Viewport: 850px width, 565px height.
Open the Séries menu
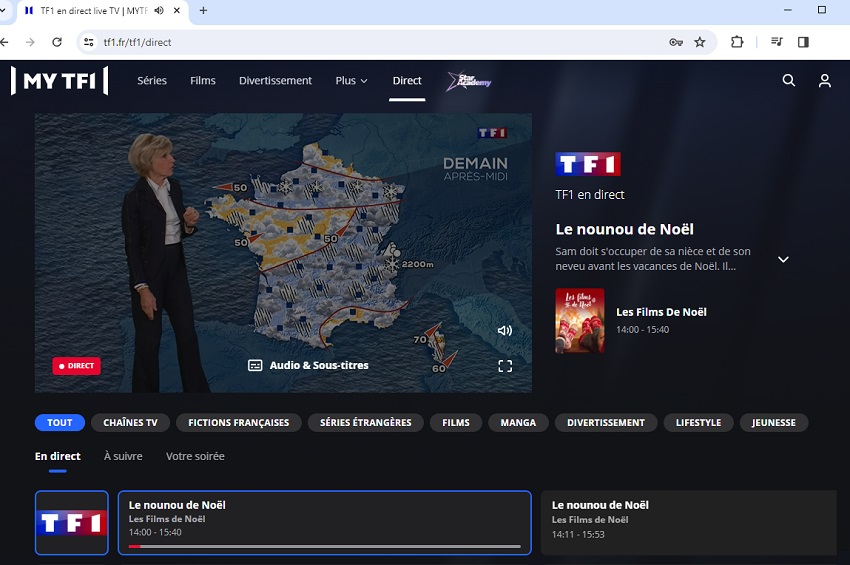point(152,81)
